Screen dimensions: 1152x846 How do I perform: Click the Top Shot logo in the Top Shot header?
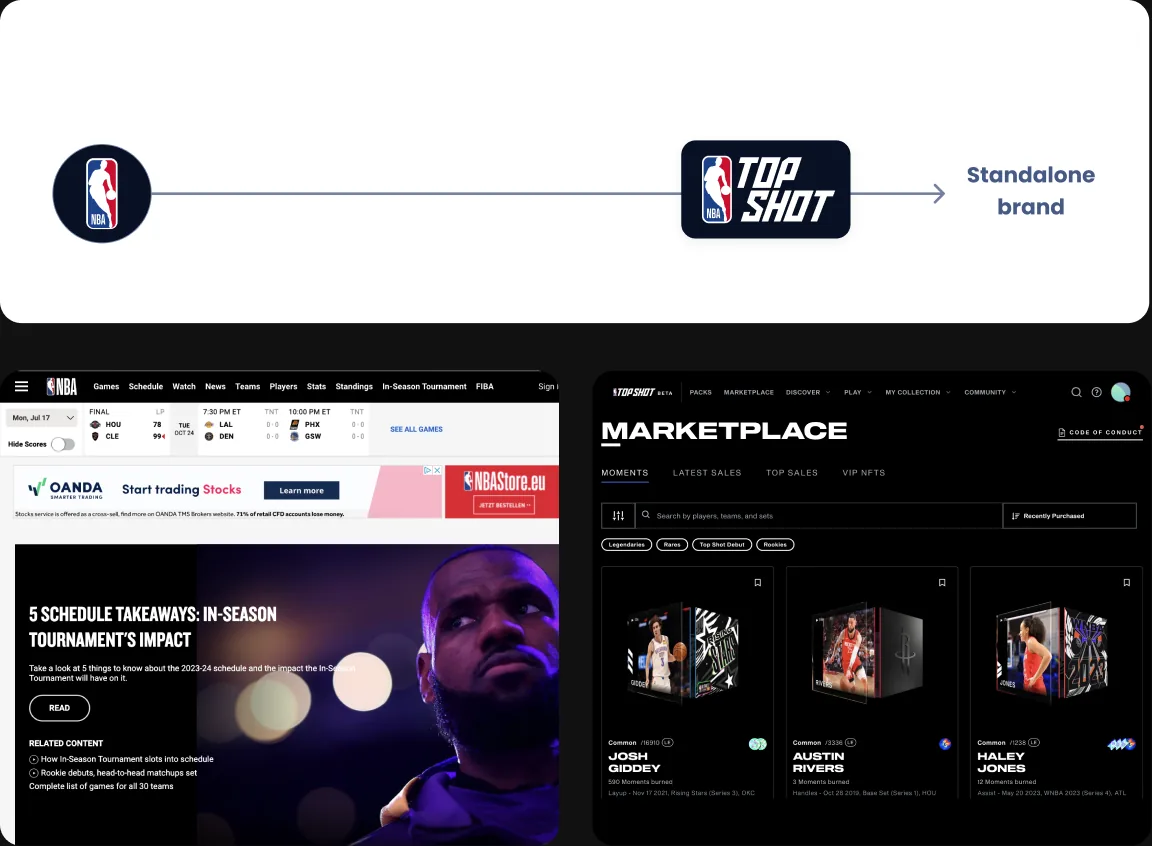pos(642,392)
